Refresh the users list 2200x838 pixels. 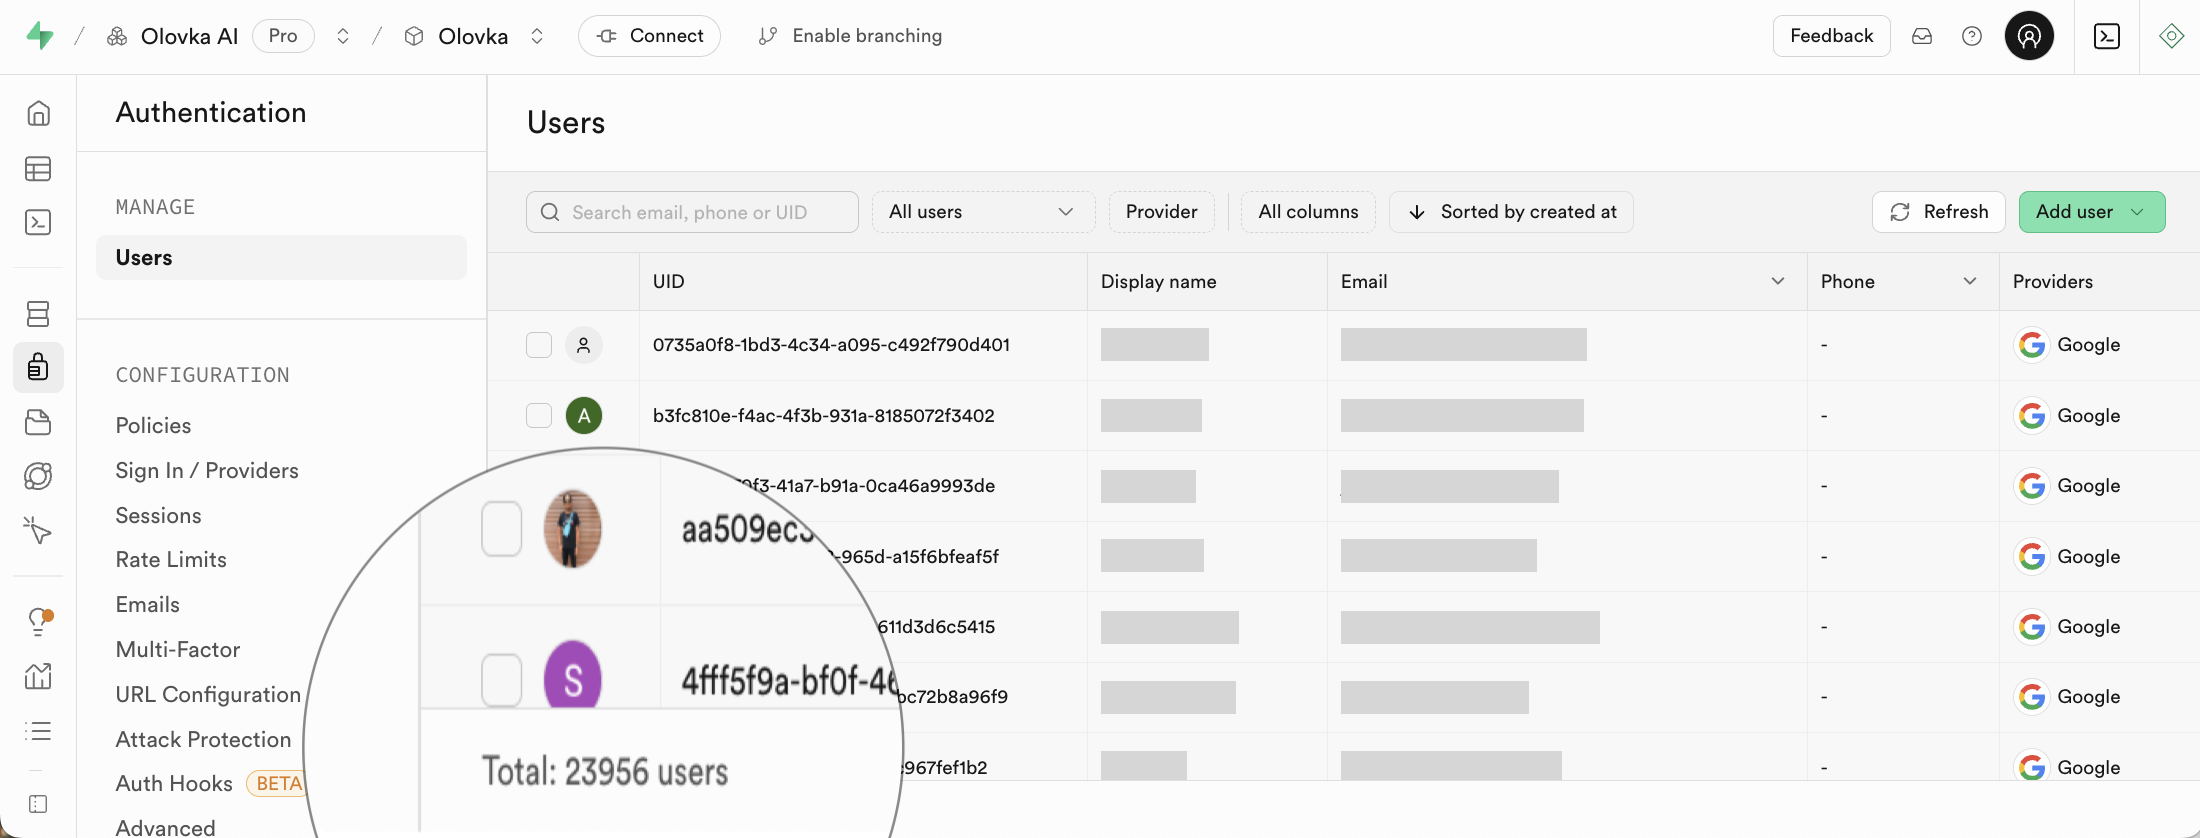(x=1938, y=212)
